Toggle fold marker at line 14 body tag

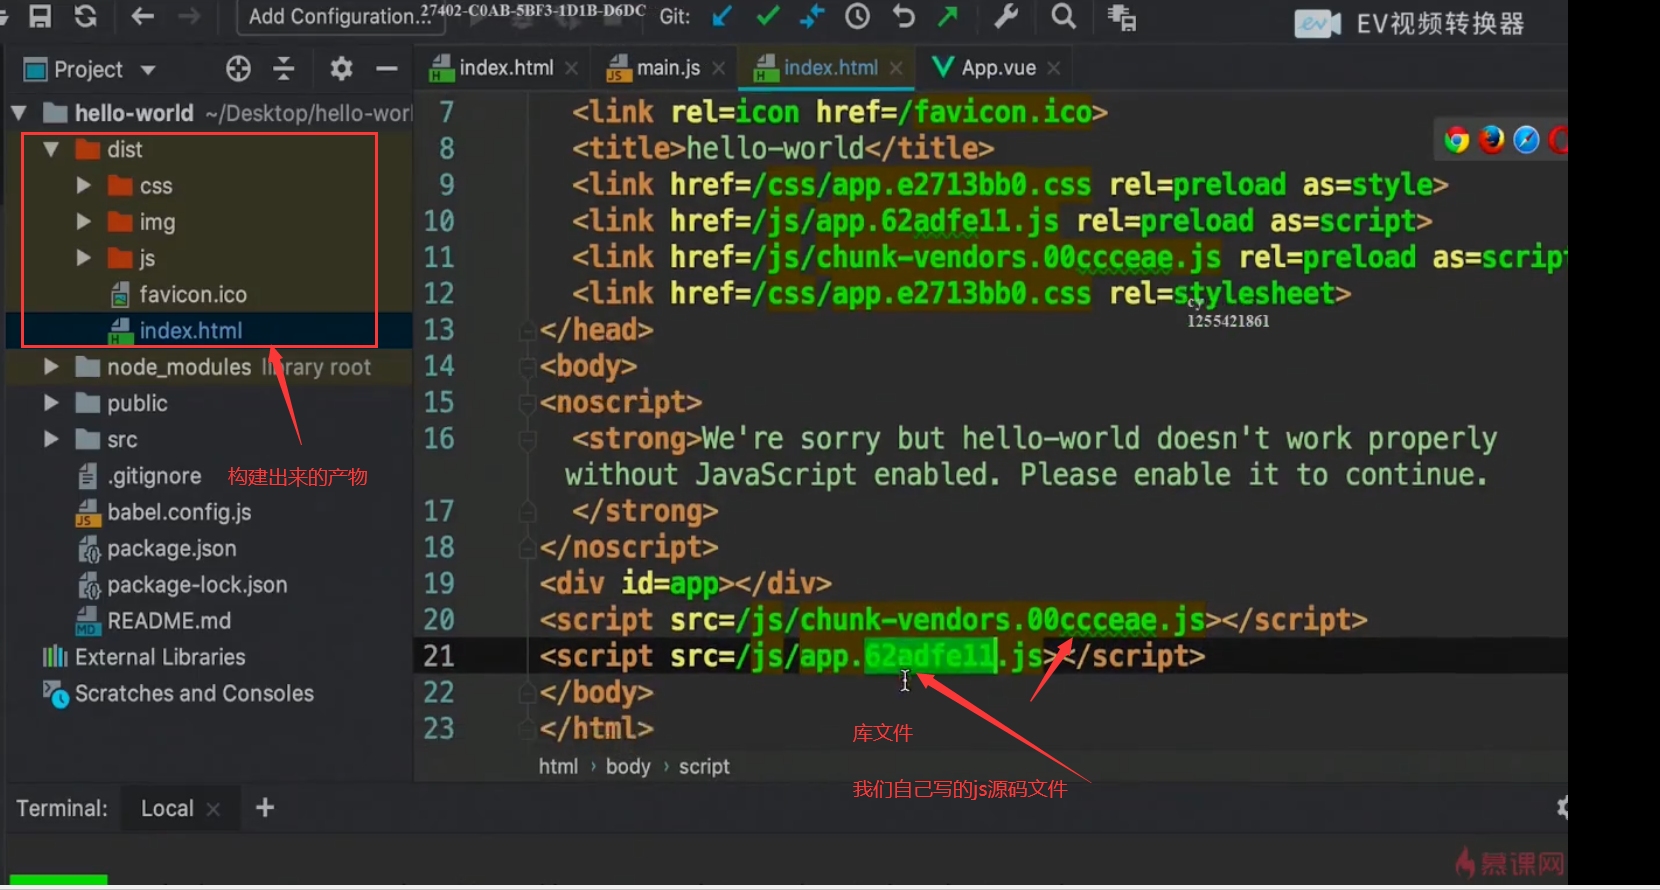(x=527, y=367)
